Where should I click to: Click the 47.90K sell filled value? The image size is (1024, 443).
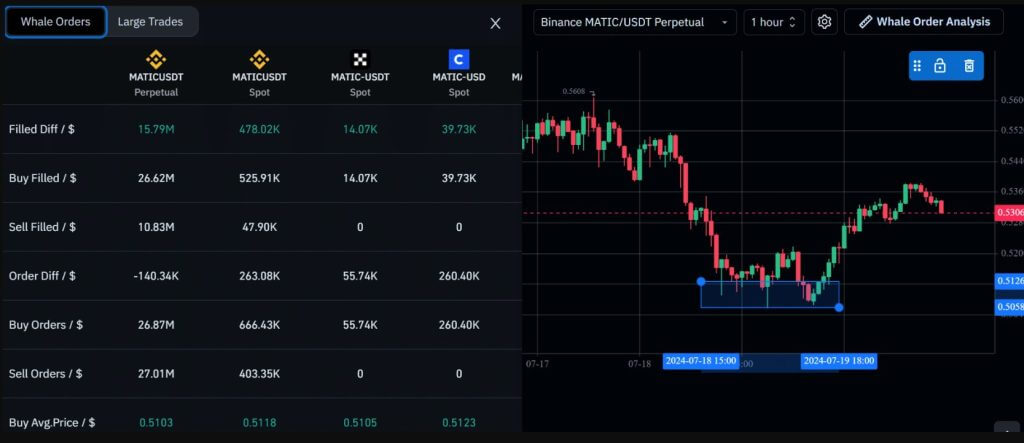[x=259, y=227]
